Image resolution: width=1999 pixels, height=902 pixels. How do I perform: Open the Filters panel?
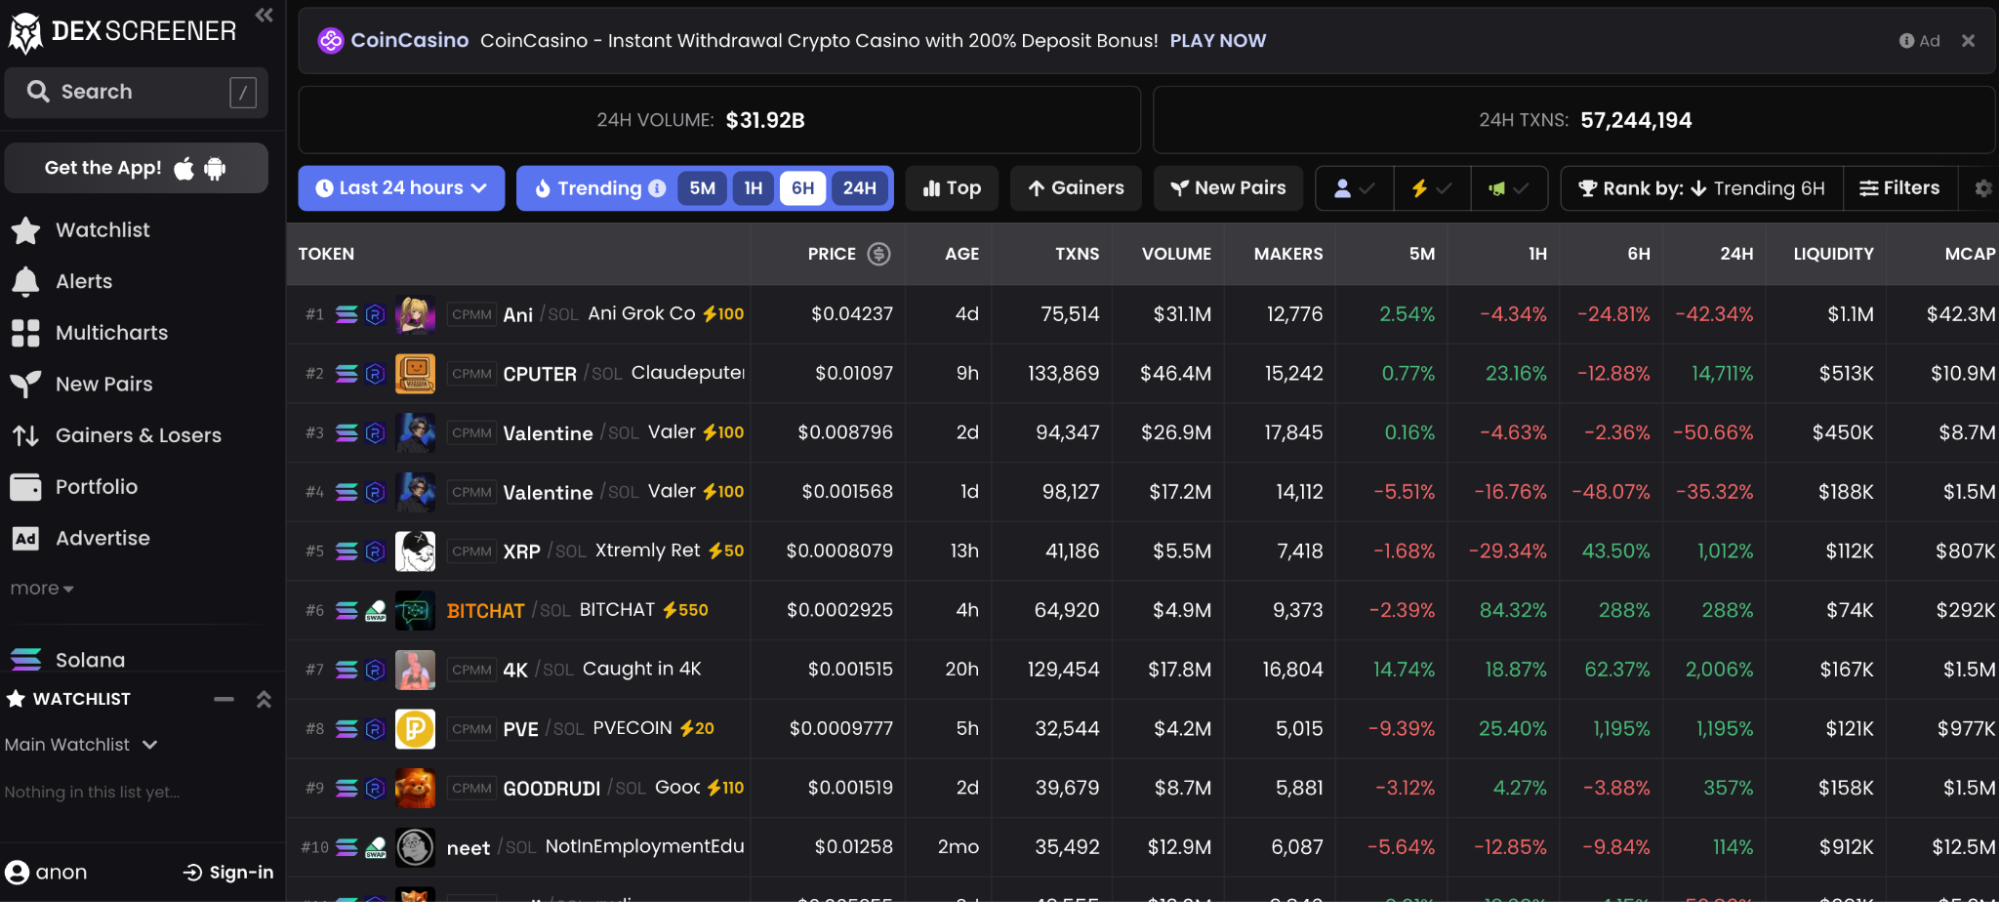(x=1899, y=188)
